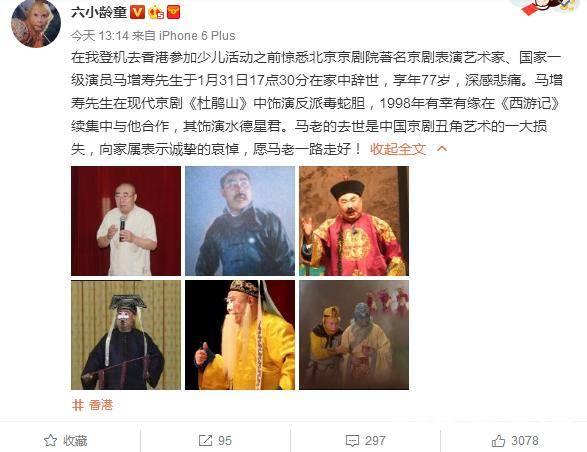
Task: Click the star favorite icon
Action: [51, 440]
